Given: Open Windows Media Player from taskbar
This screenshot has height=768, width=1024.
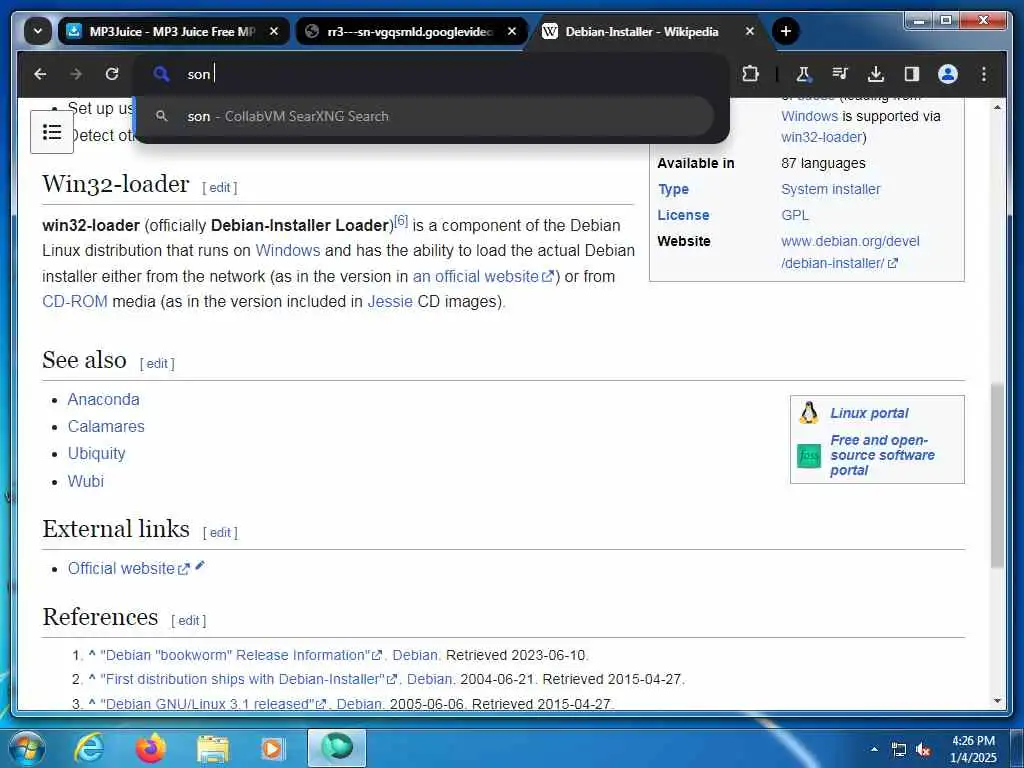Looking at the screenshot, I should (x=272, y=748).
